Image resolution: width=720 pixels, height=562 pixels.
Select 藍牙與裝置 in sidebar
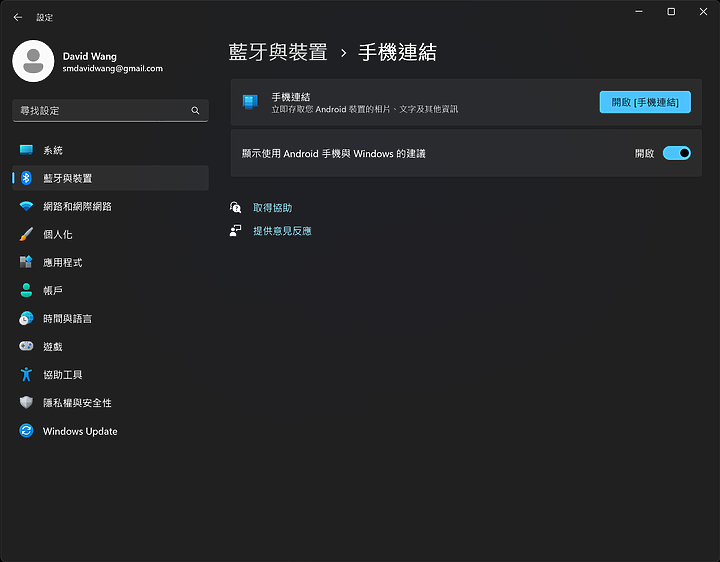[x=110, y=178]
